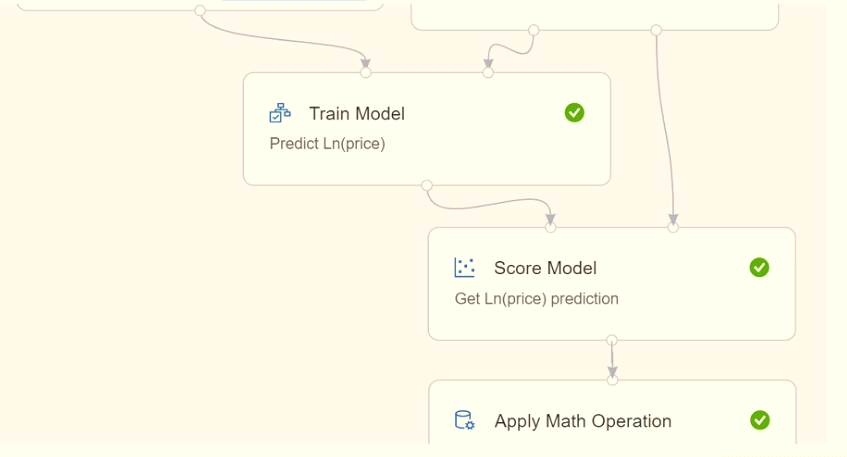Click green checkmark on Apply Math Operation
This screenshot has width=847, height=457.
coord(759,420)
